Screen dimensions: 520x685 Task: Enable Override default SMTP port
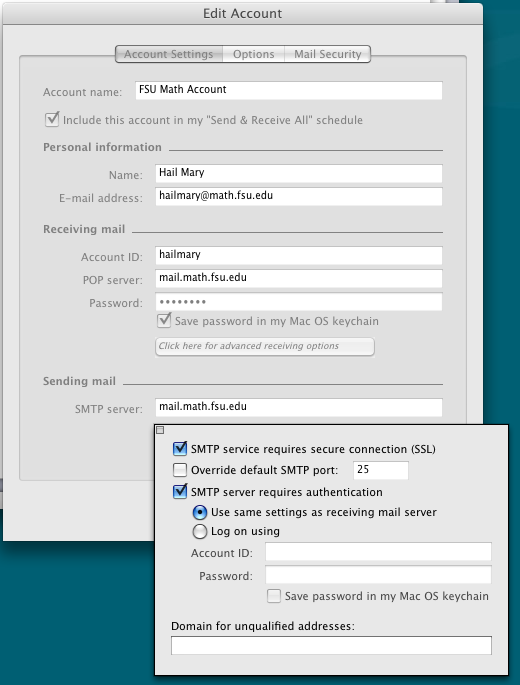pos(180,470)
